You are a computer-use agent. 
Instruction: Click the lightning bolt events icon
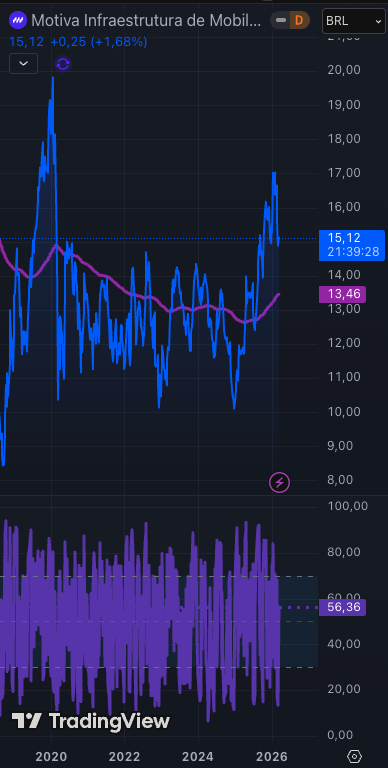pos(279,483)
